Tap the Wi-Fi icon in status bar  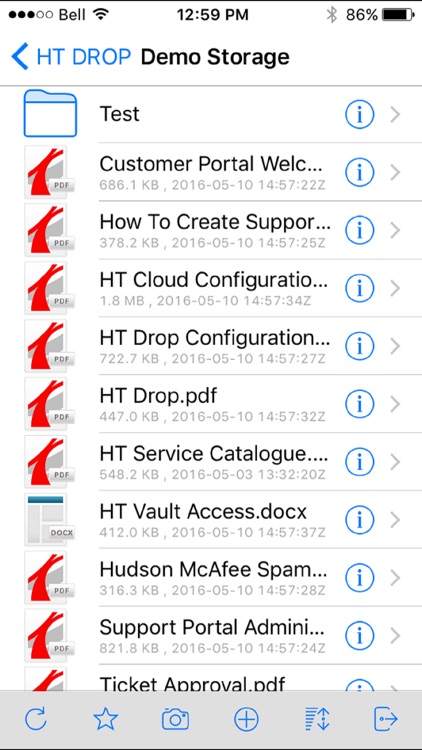click(x=101, y=15)
